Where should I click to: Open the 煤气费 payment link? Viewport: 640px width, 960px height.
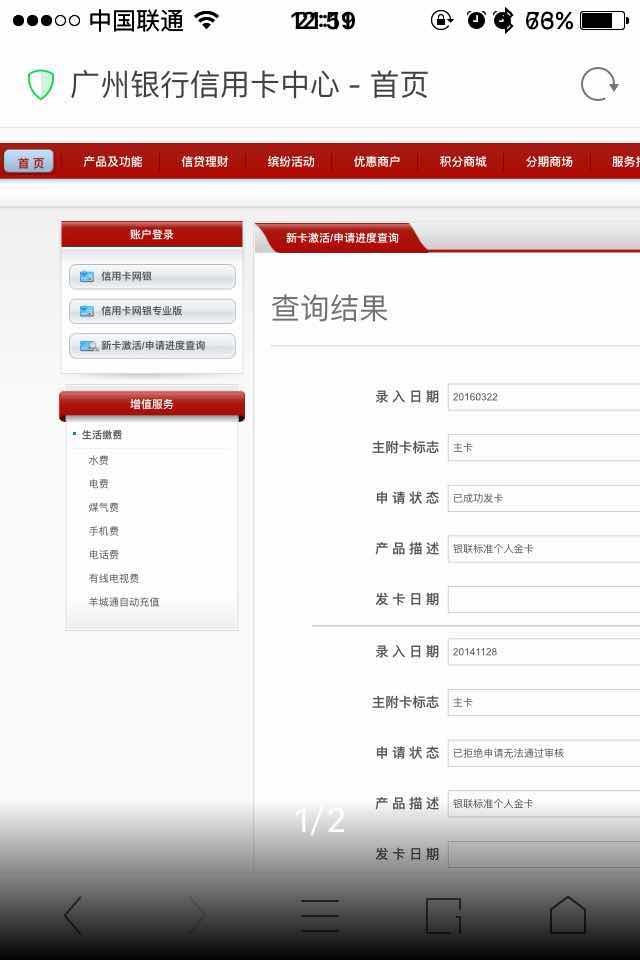click(x=104, y=508)
